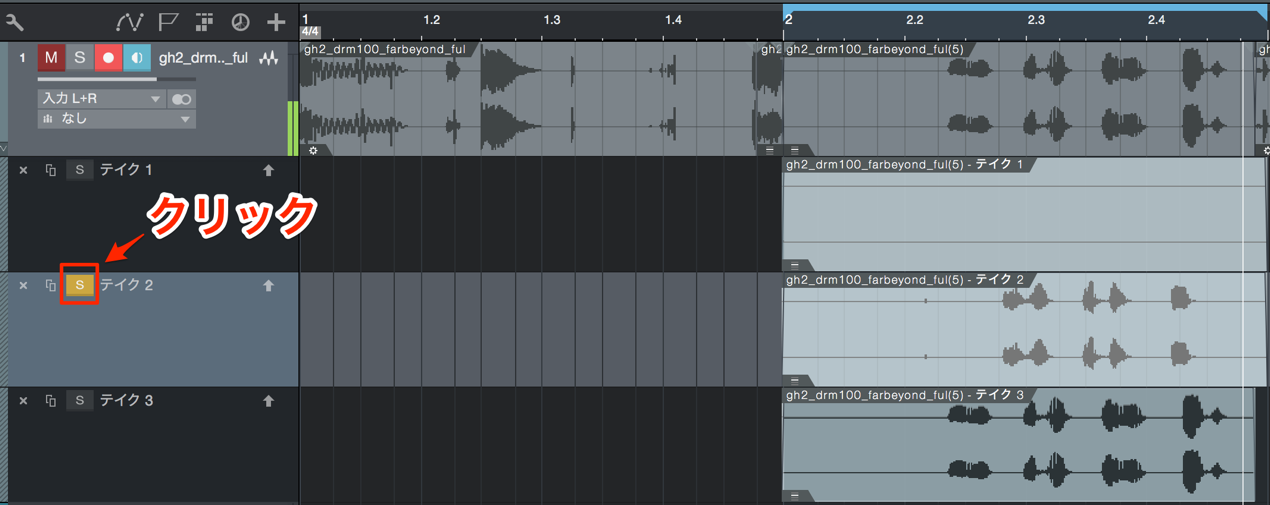1270x505 pixels.
Task: Solo the テイク 2 layer
Action: point(80,286)
